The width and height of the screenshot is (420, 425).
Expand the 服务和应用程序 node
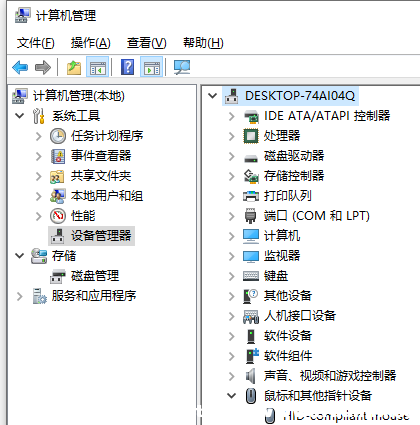[x=20, y=296]
